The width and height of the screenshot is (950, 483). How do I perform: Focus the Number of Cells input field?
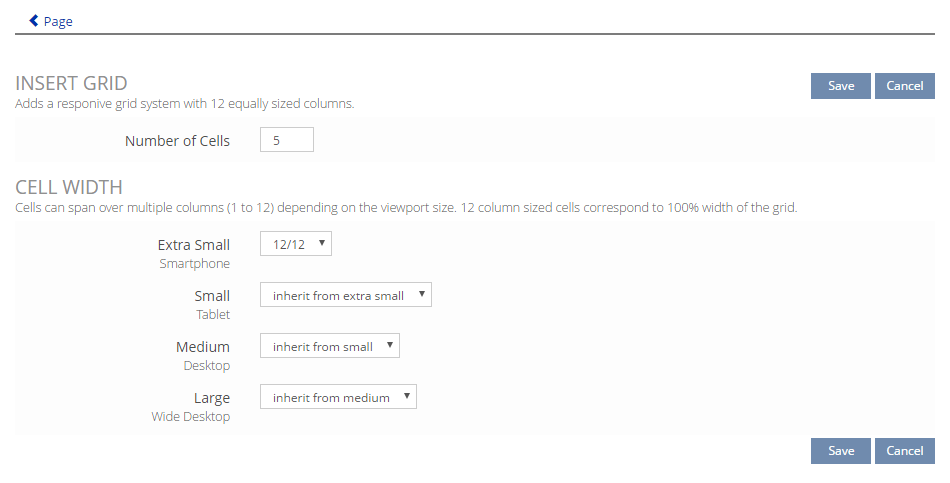click(x=286, y=141)
